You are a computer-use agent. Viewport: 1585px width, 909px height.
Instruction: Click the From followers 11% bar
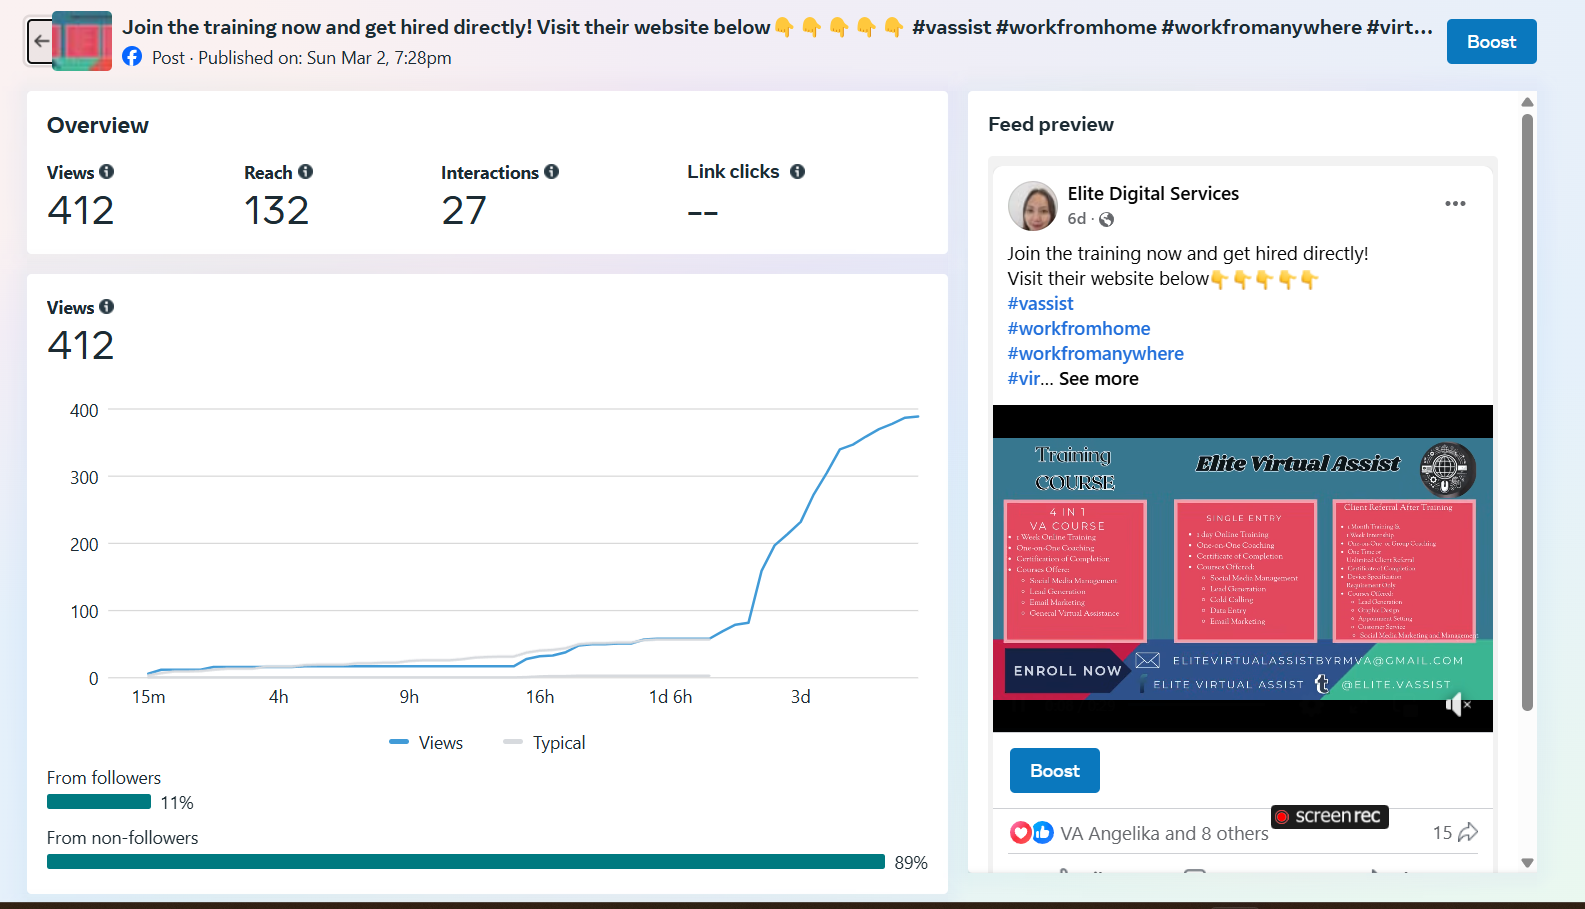[99, 802]
